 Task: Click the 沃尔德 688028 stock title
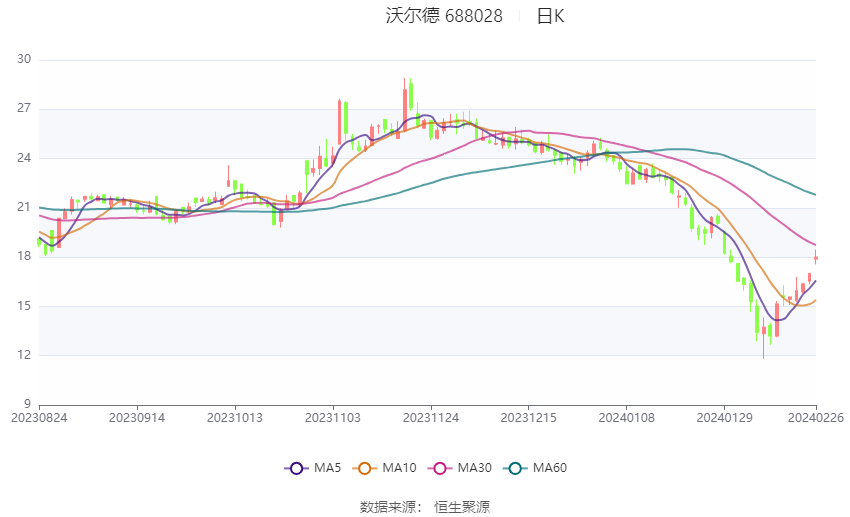click(x=445, y=16)
